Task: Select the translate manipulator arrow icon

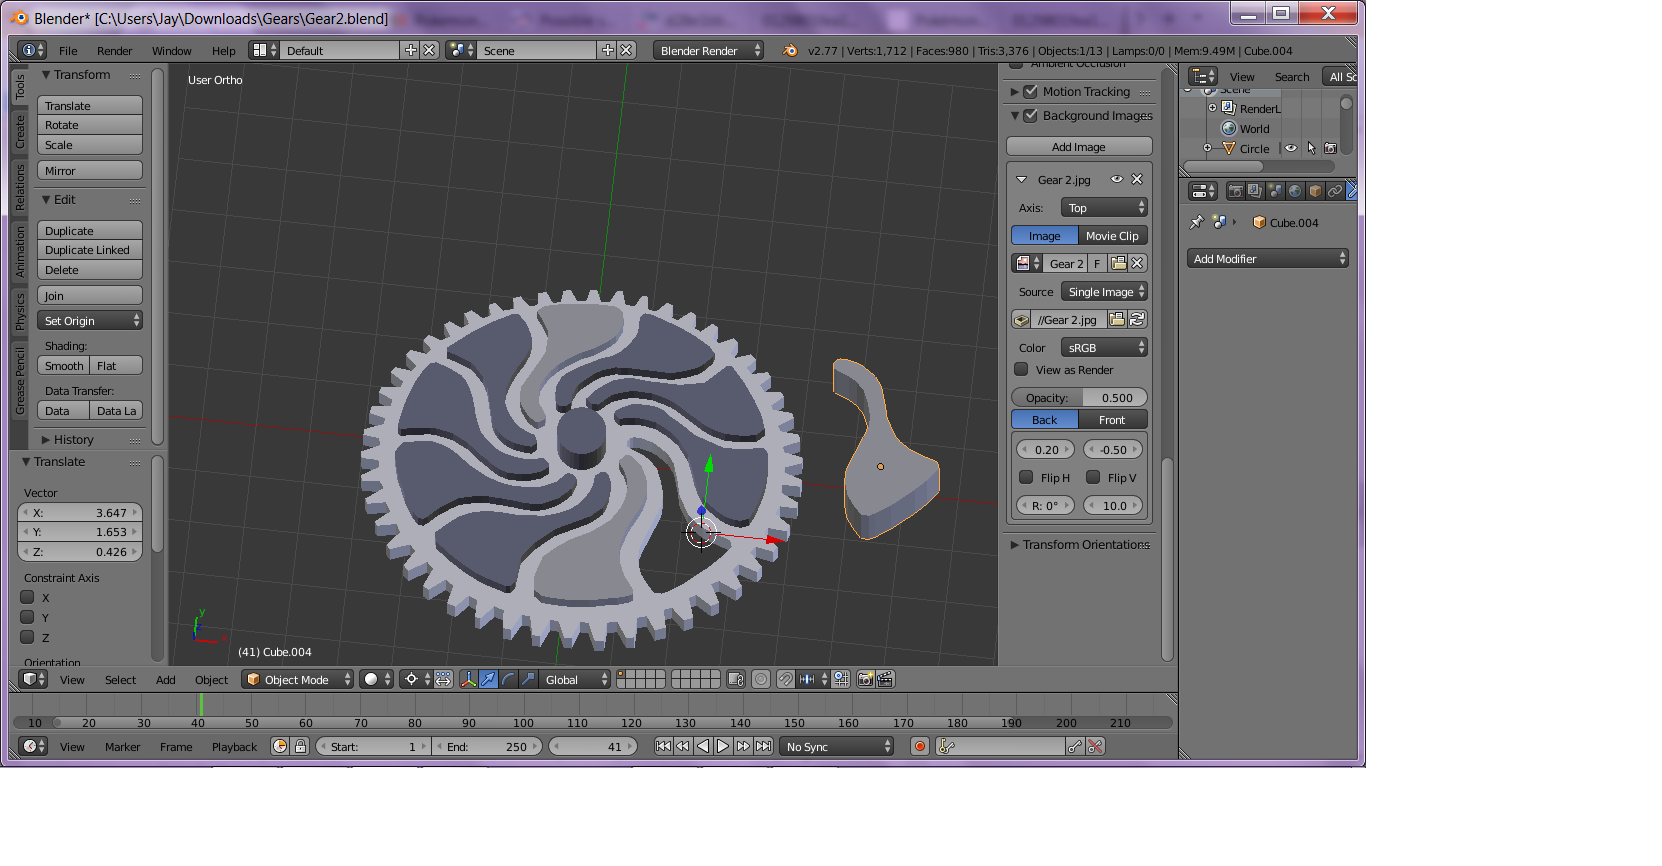Action: pyautogui.click(x=488, y=679)
